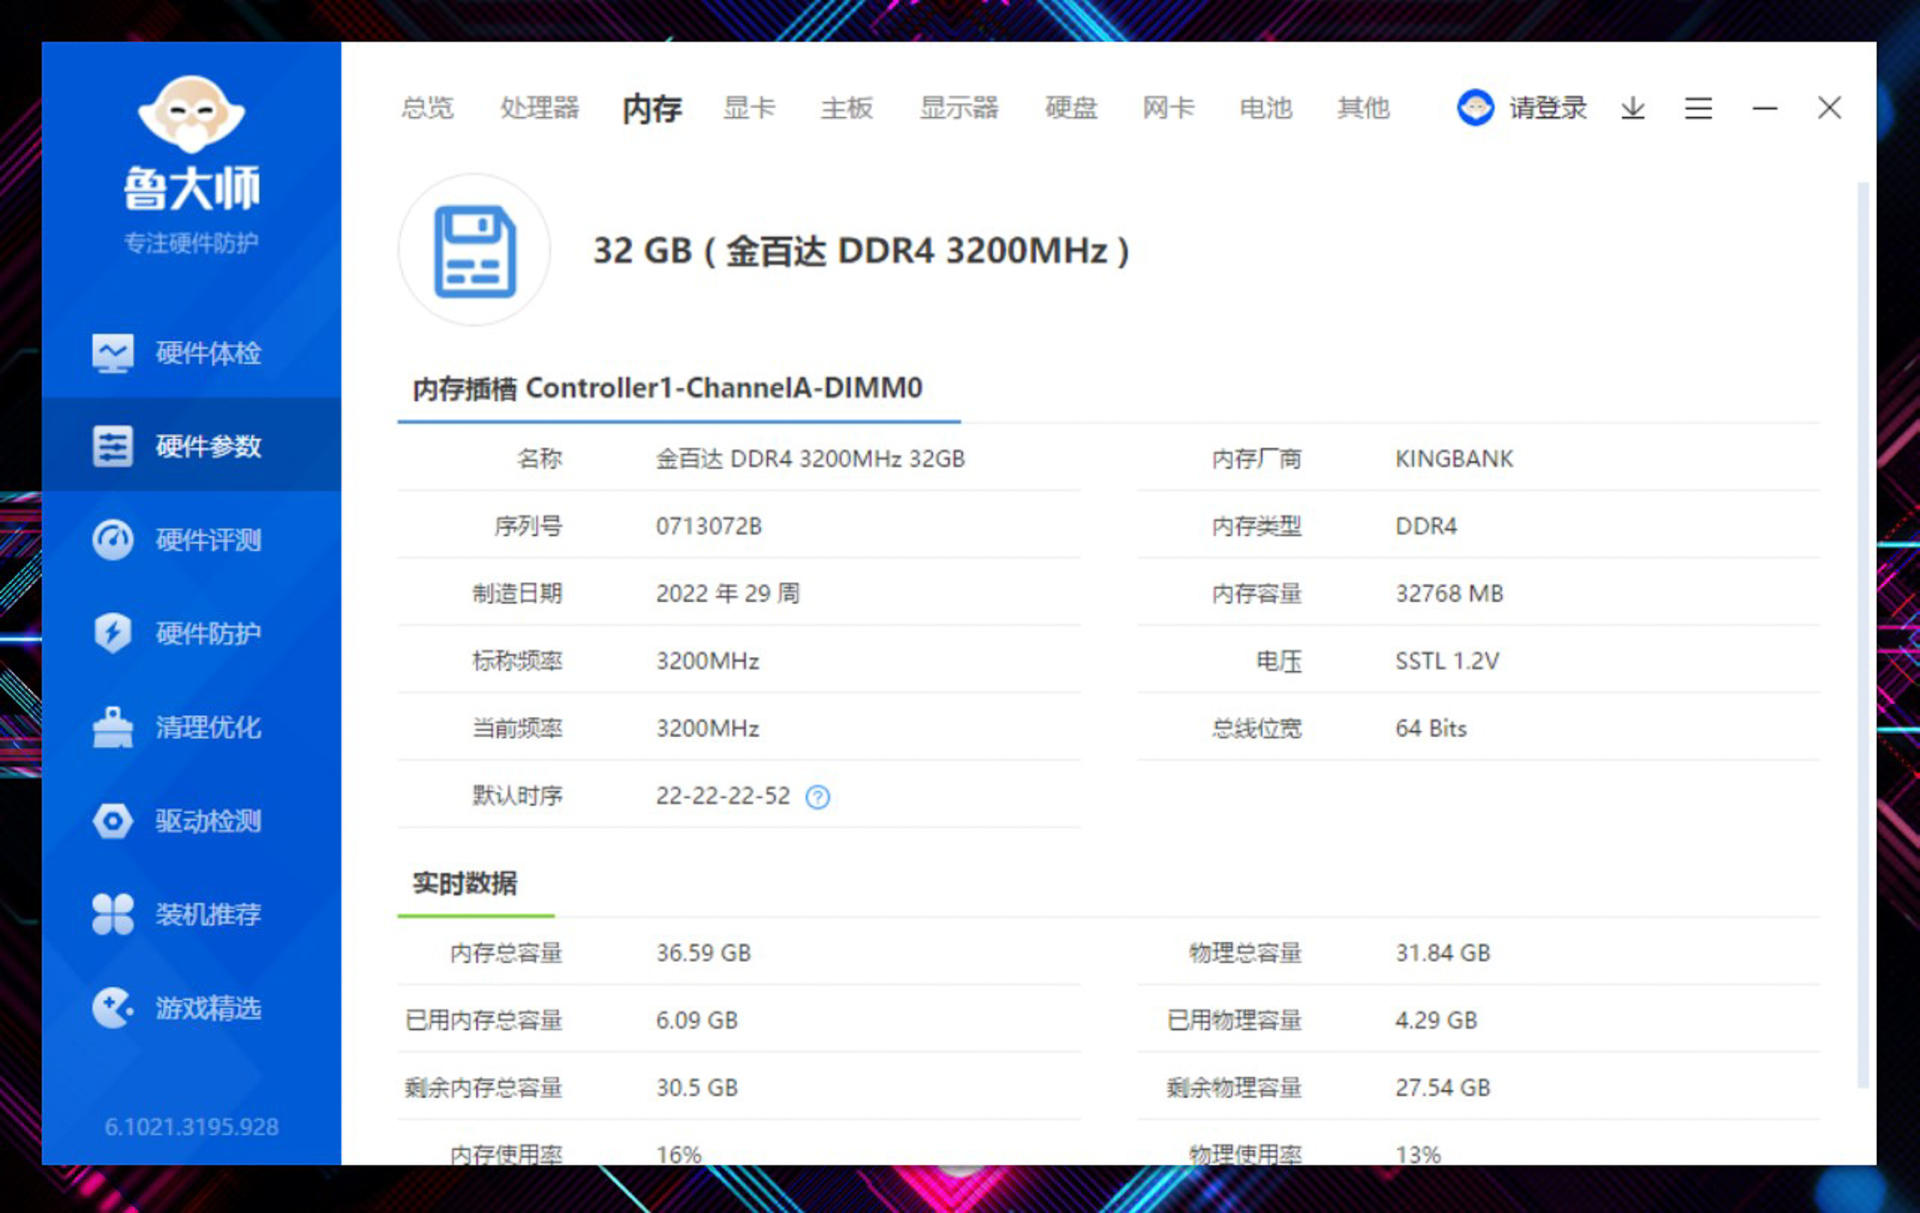Open the 硬件评测 benchmark tool

click(207, 540)
